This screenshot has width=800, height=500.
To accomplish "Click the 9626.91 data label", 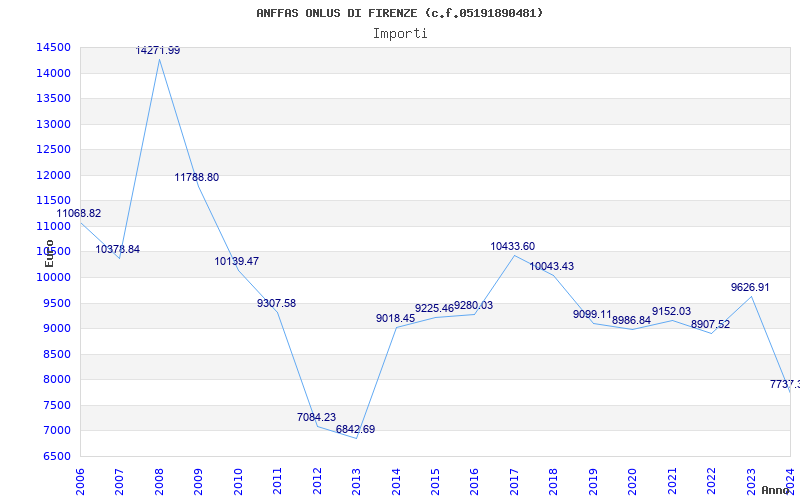I will [750, 287].
